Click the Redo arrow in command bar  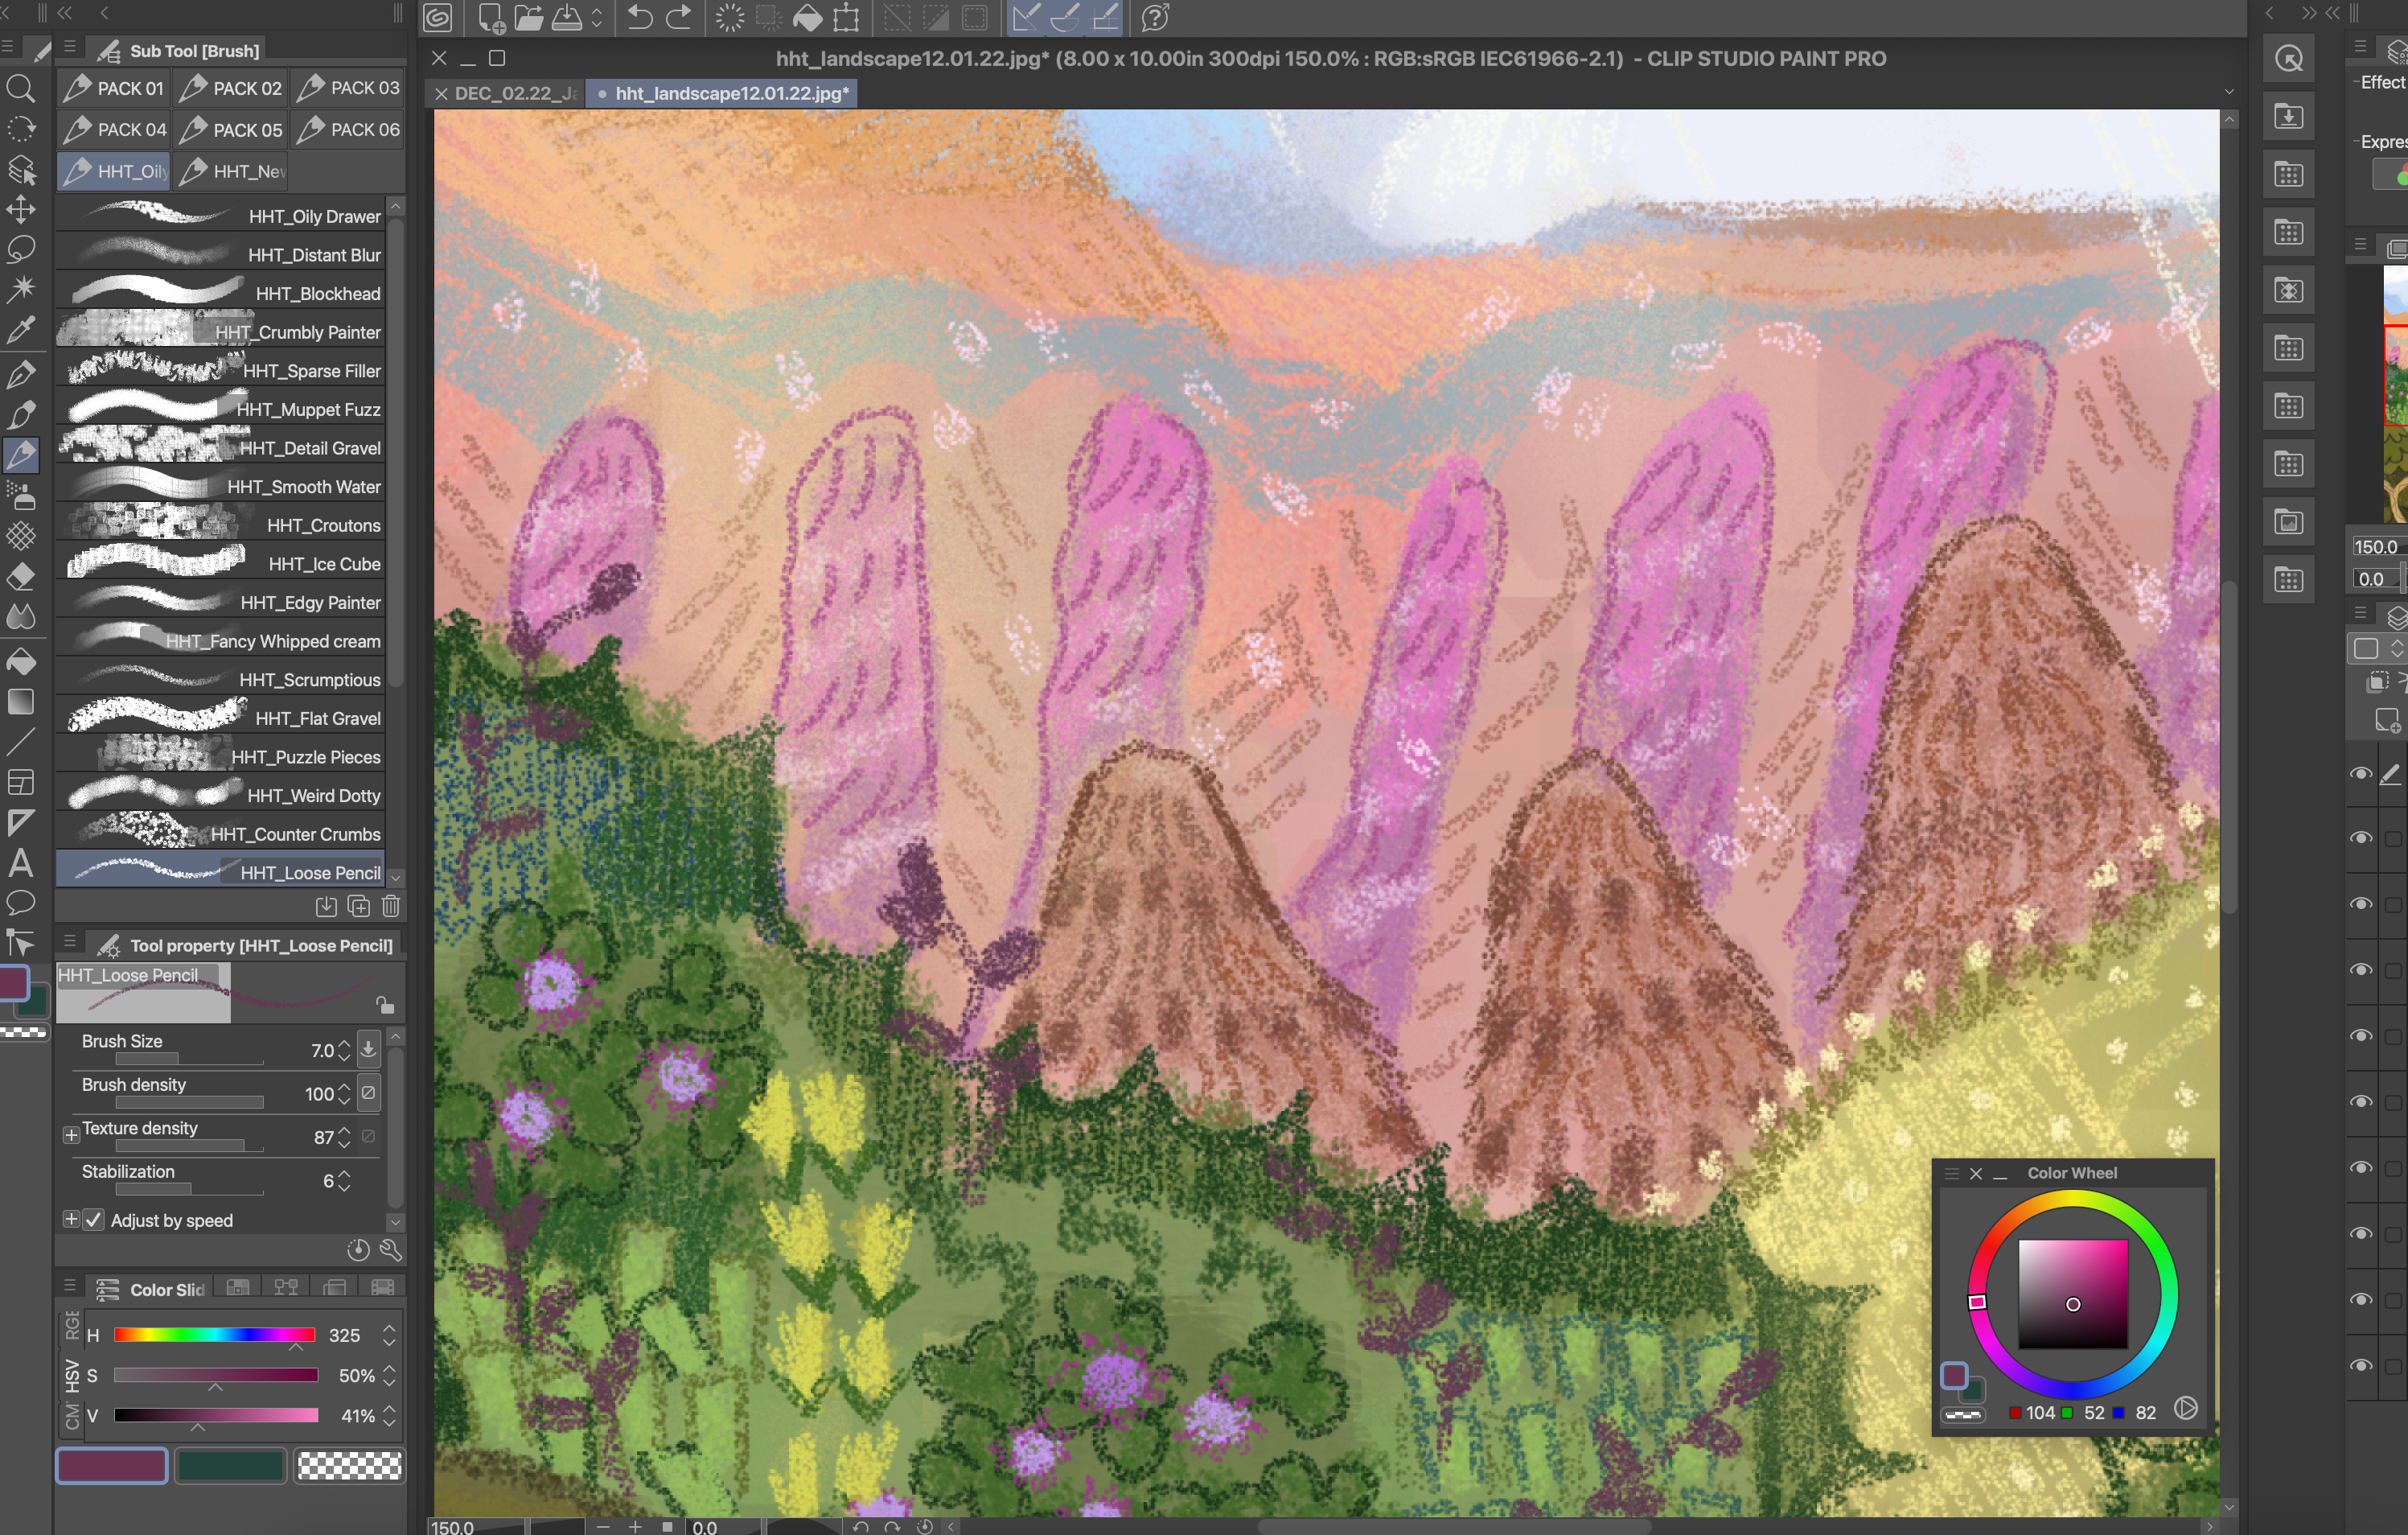pyautogui.click(x=679, y=17)
